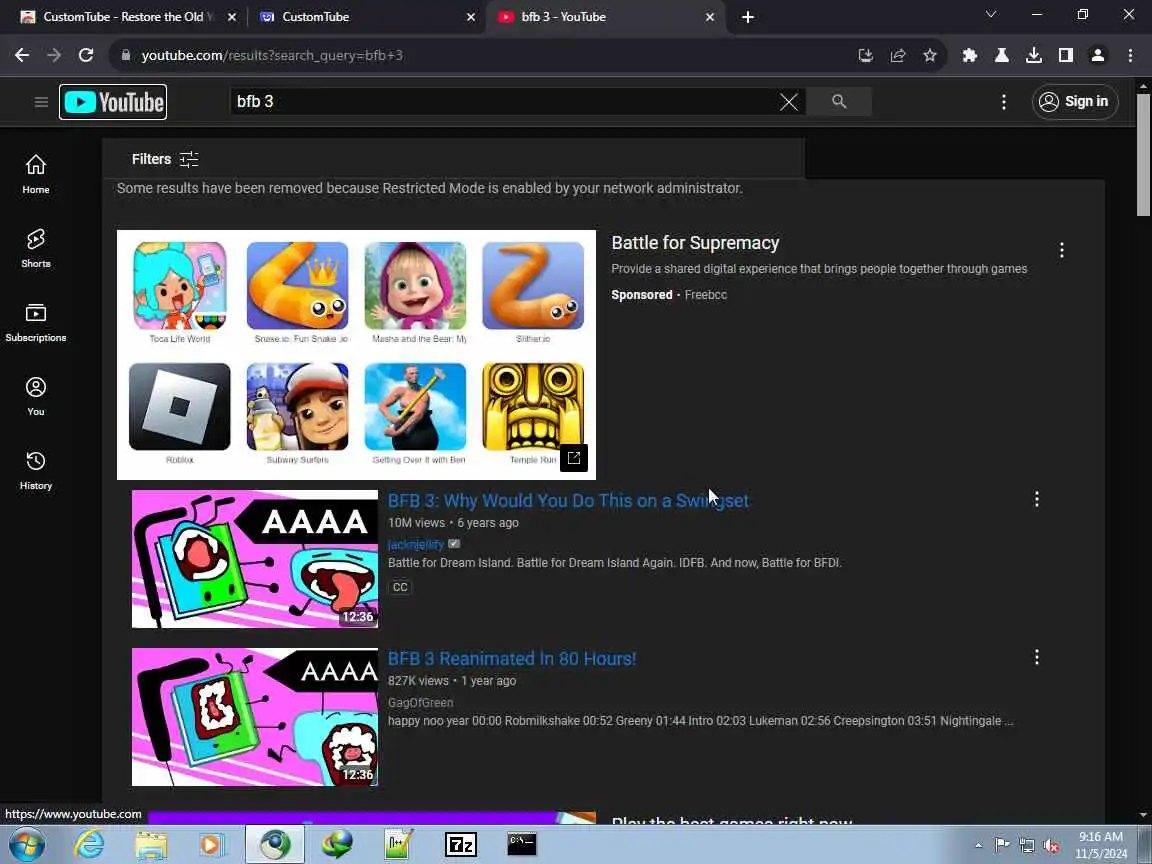The width and height of the screenshot is (1152, 864).
Task: Open more options for BFB 3 Reanimated video
Action: [1037, 657]
